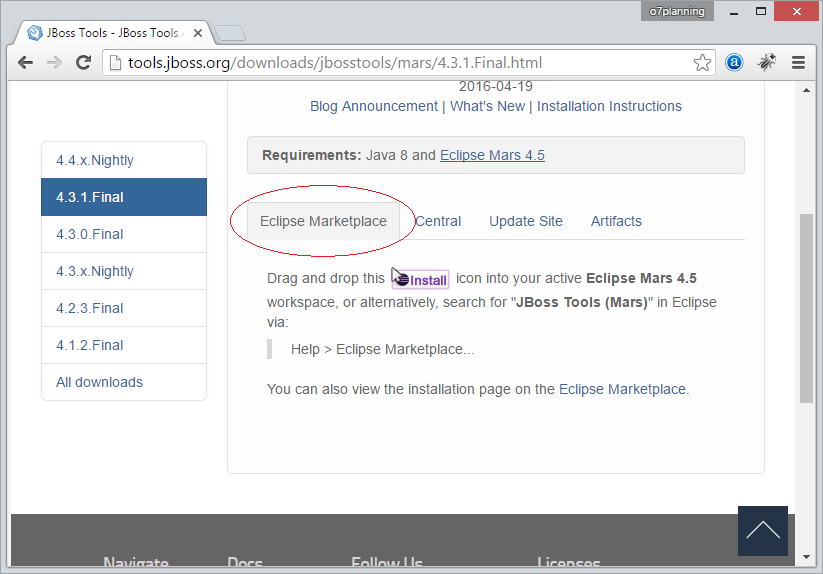Select 4.3.x.Nightly in the sidebar
The image size is (823, 574).
[124, 271]
